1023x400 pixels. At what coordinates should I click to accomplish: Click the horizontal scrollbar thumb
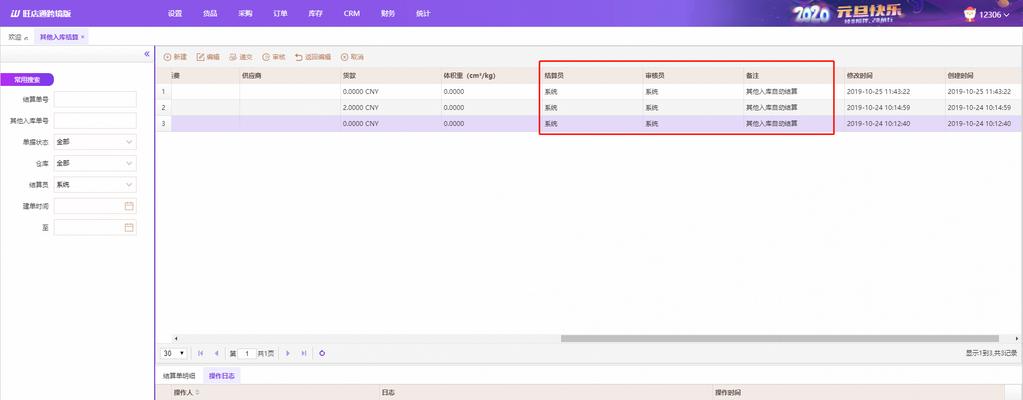[x=780, y=338]
